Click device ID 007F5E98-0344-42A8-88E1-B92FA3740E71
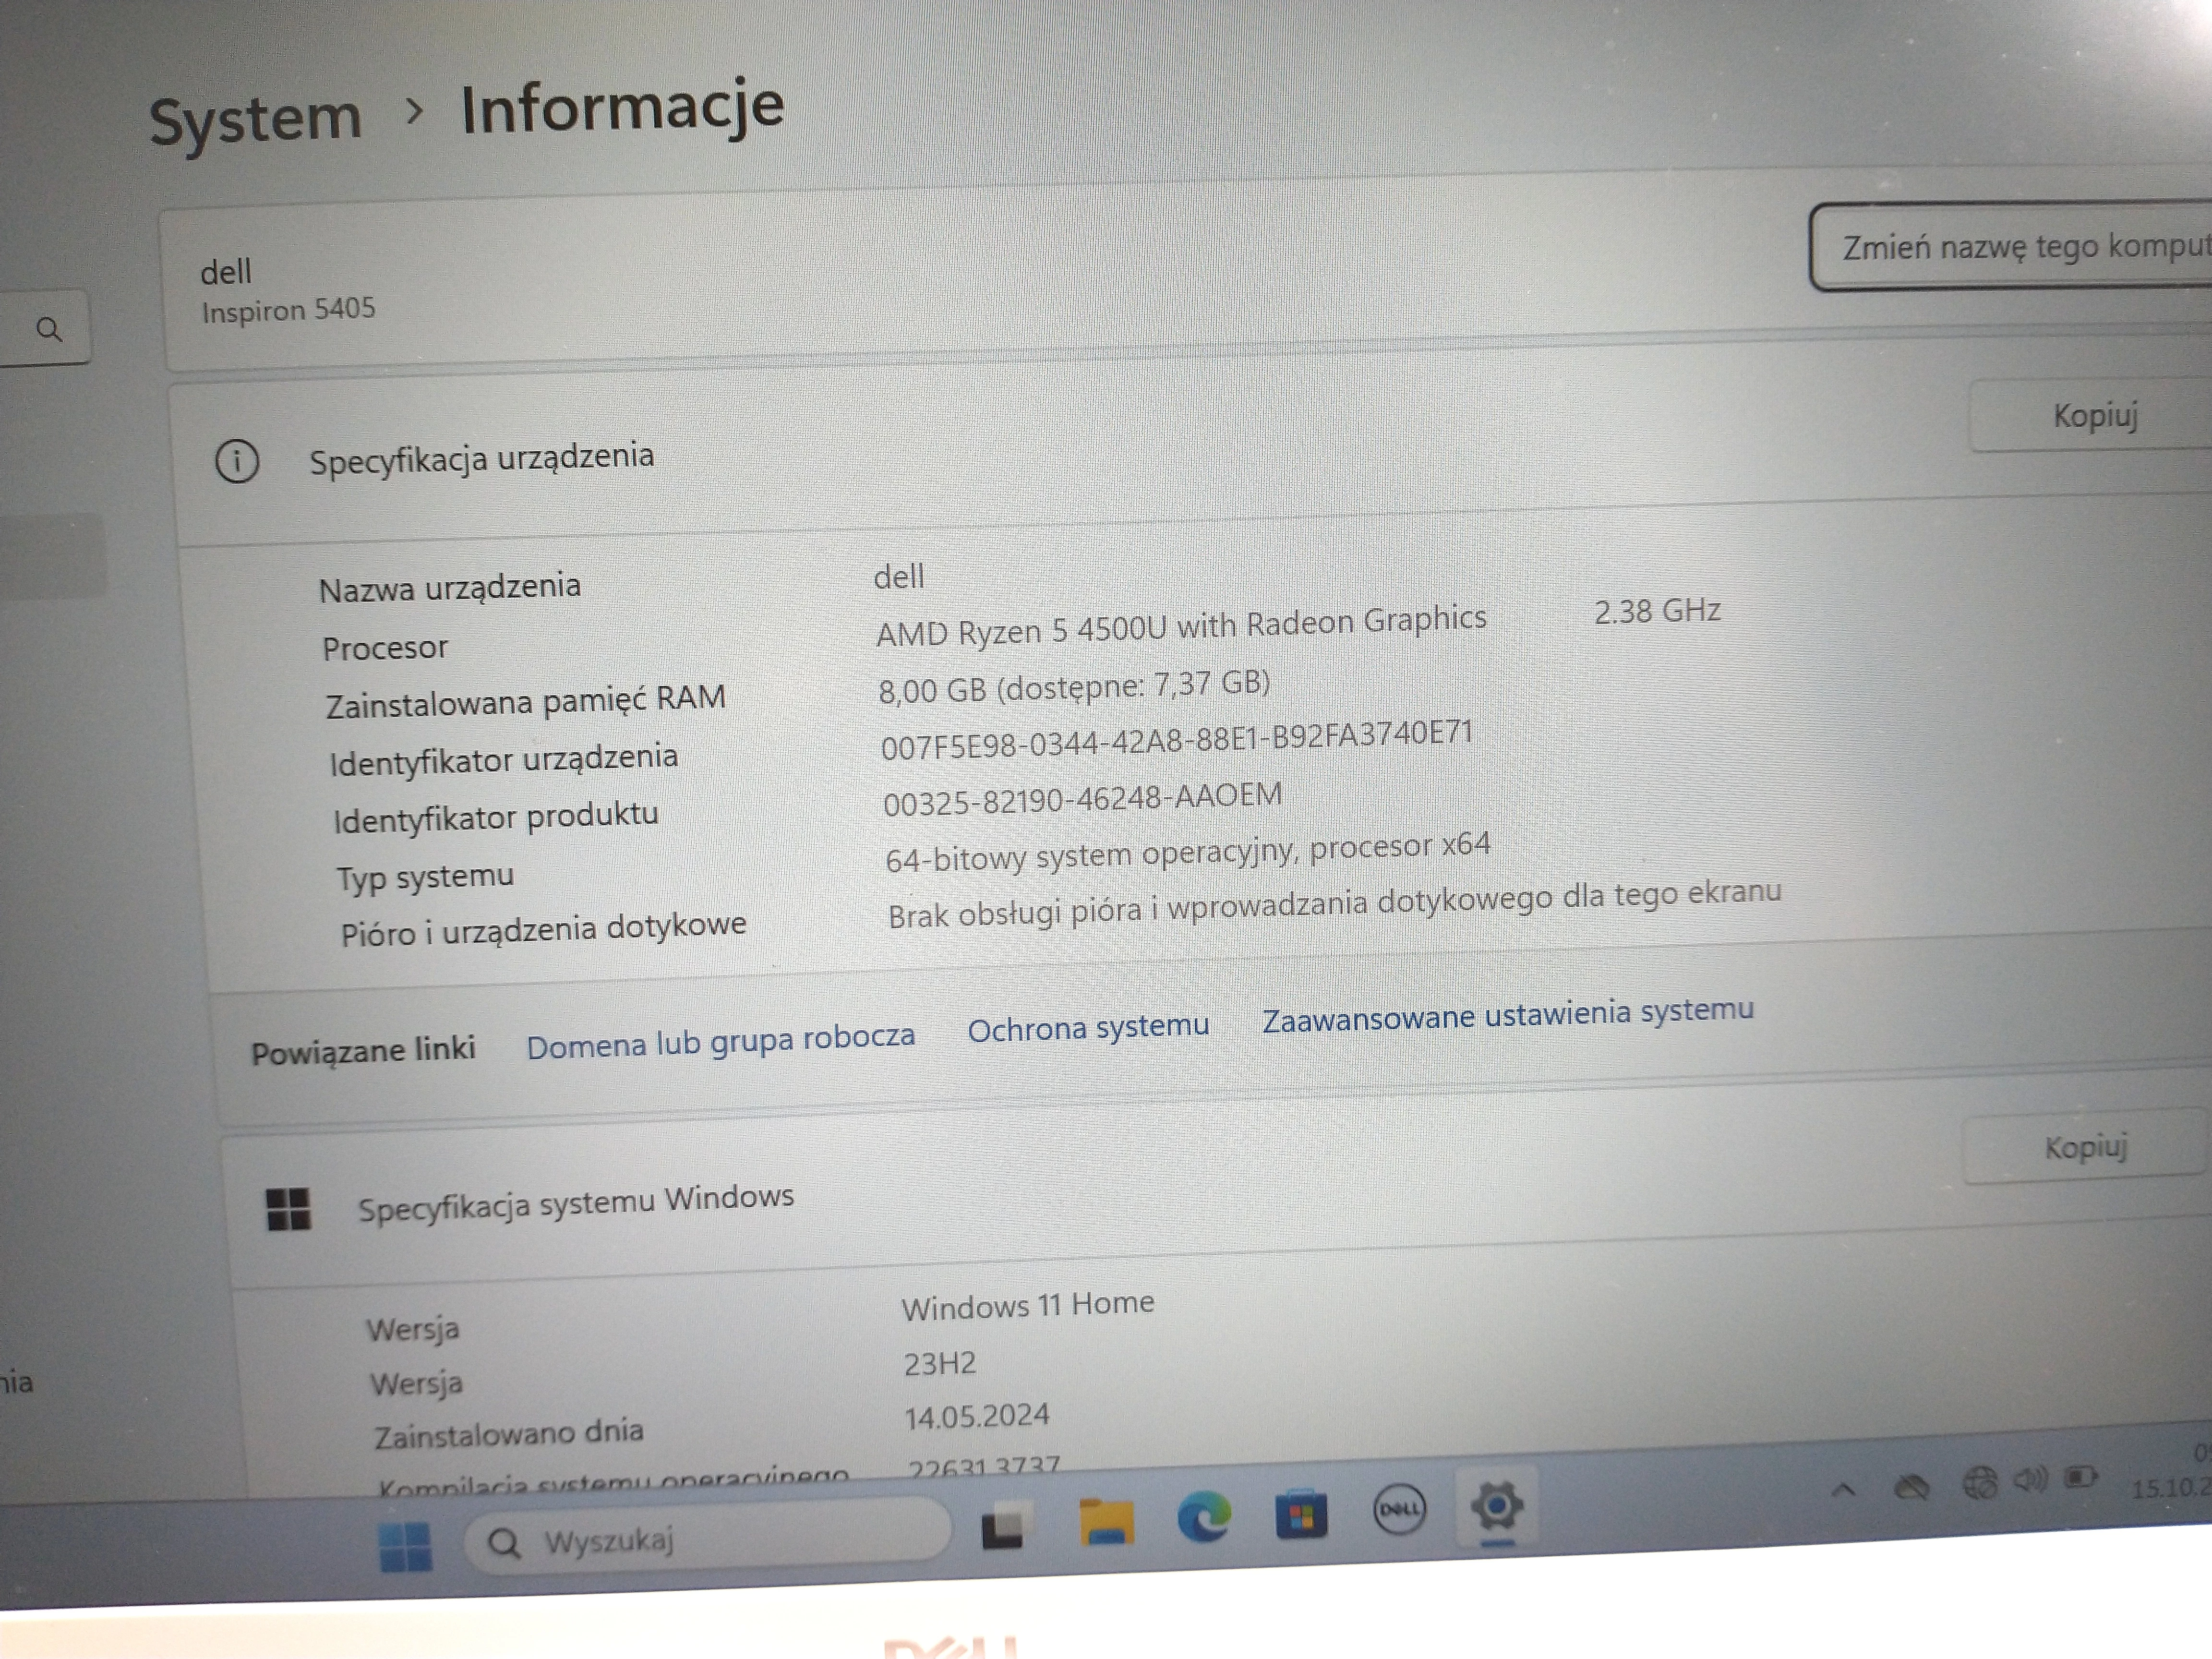Image resolution: width=2212 pixels, height=1659 pixels. pyautogui.click(x=1177, y=740)
